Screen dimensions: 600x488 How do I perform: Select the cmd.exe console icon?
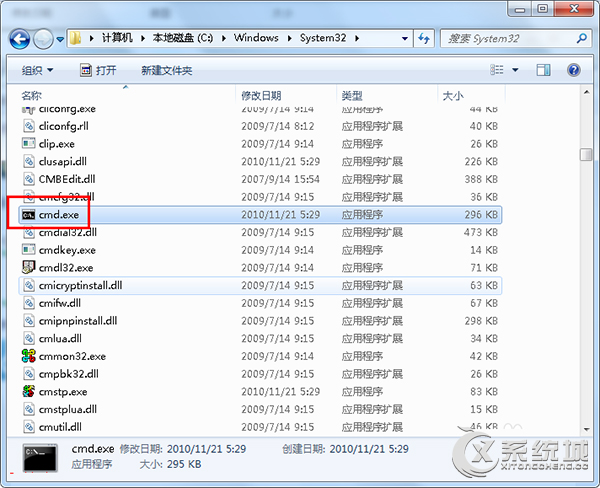tap(29, 215)
